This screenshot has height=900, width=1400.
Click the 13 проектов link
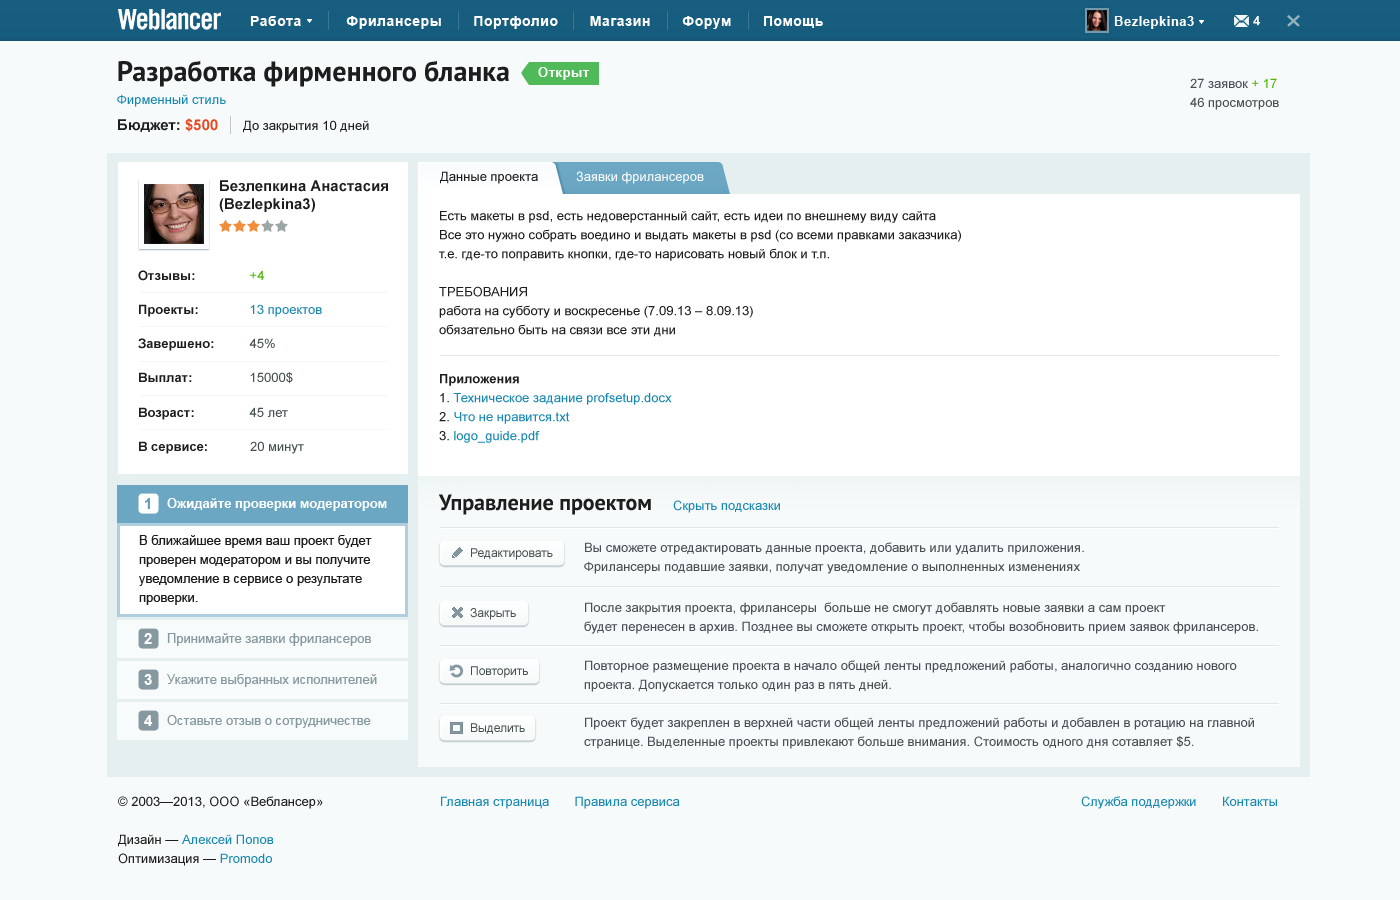(x=285, y=310)
